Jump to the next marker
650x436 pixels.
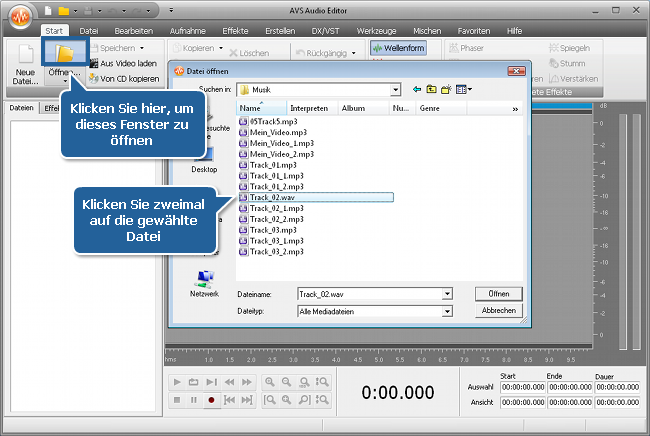[247, 400]
